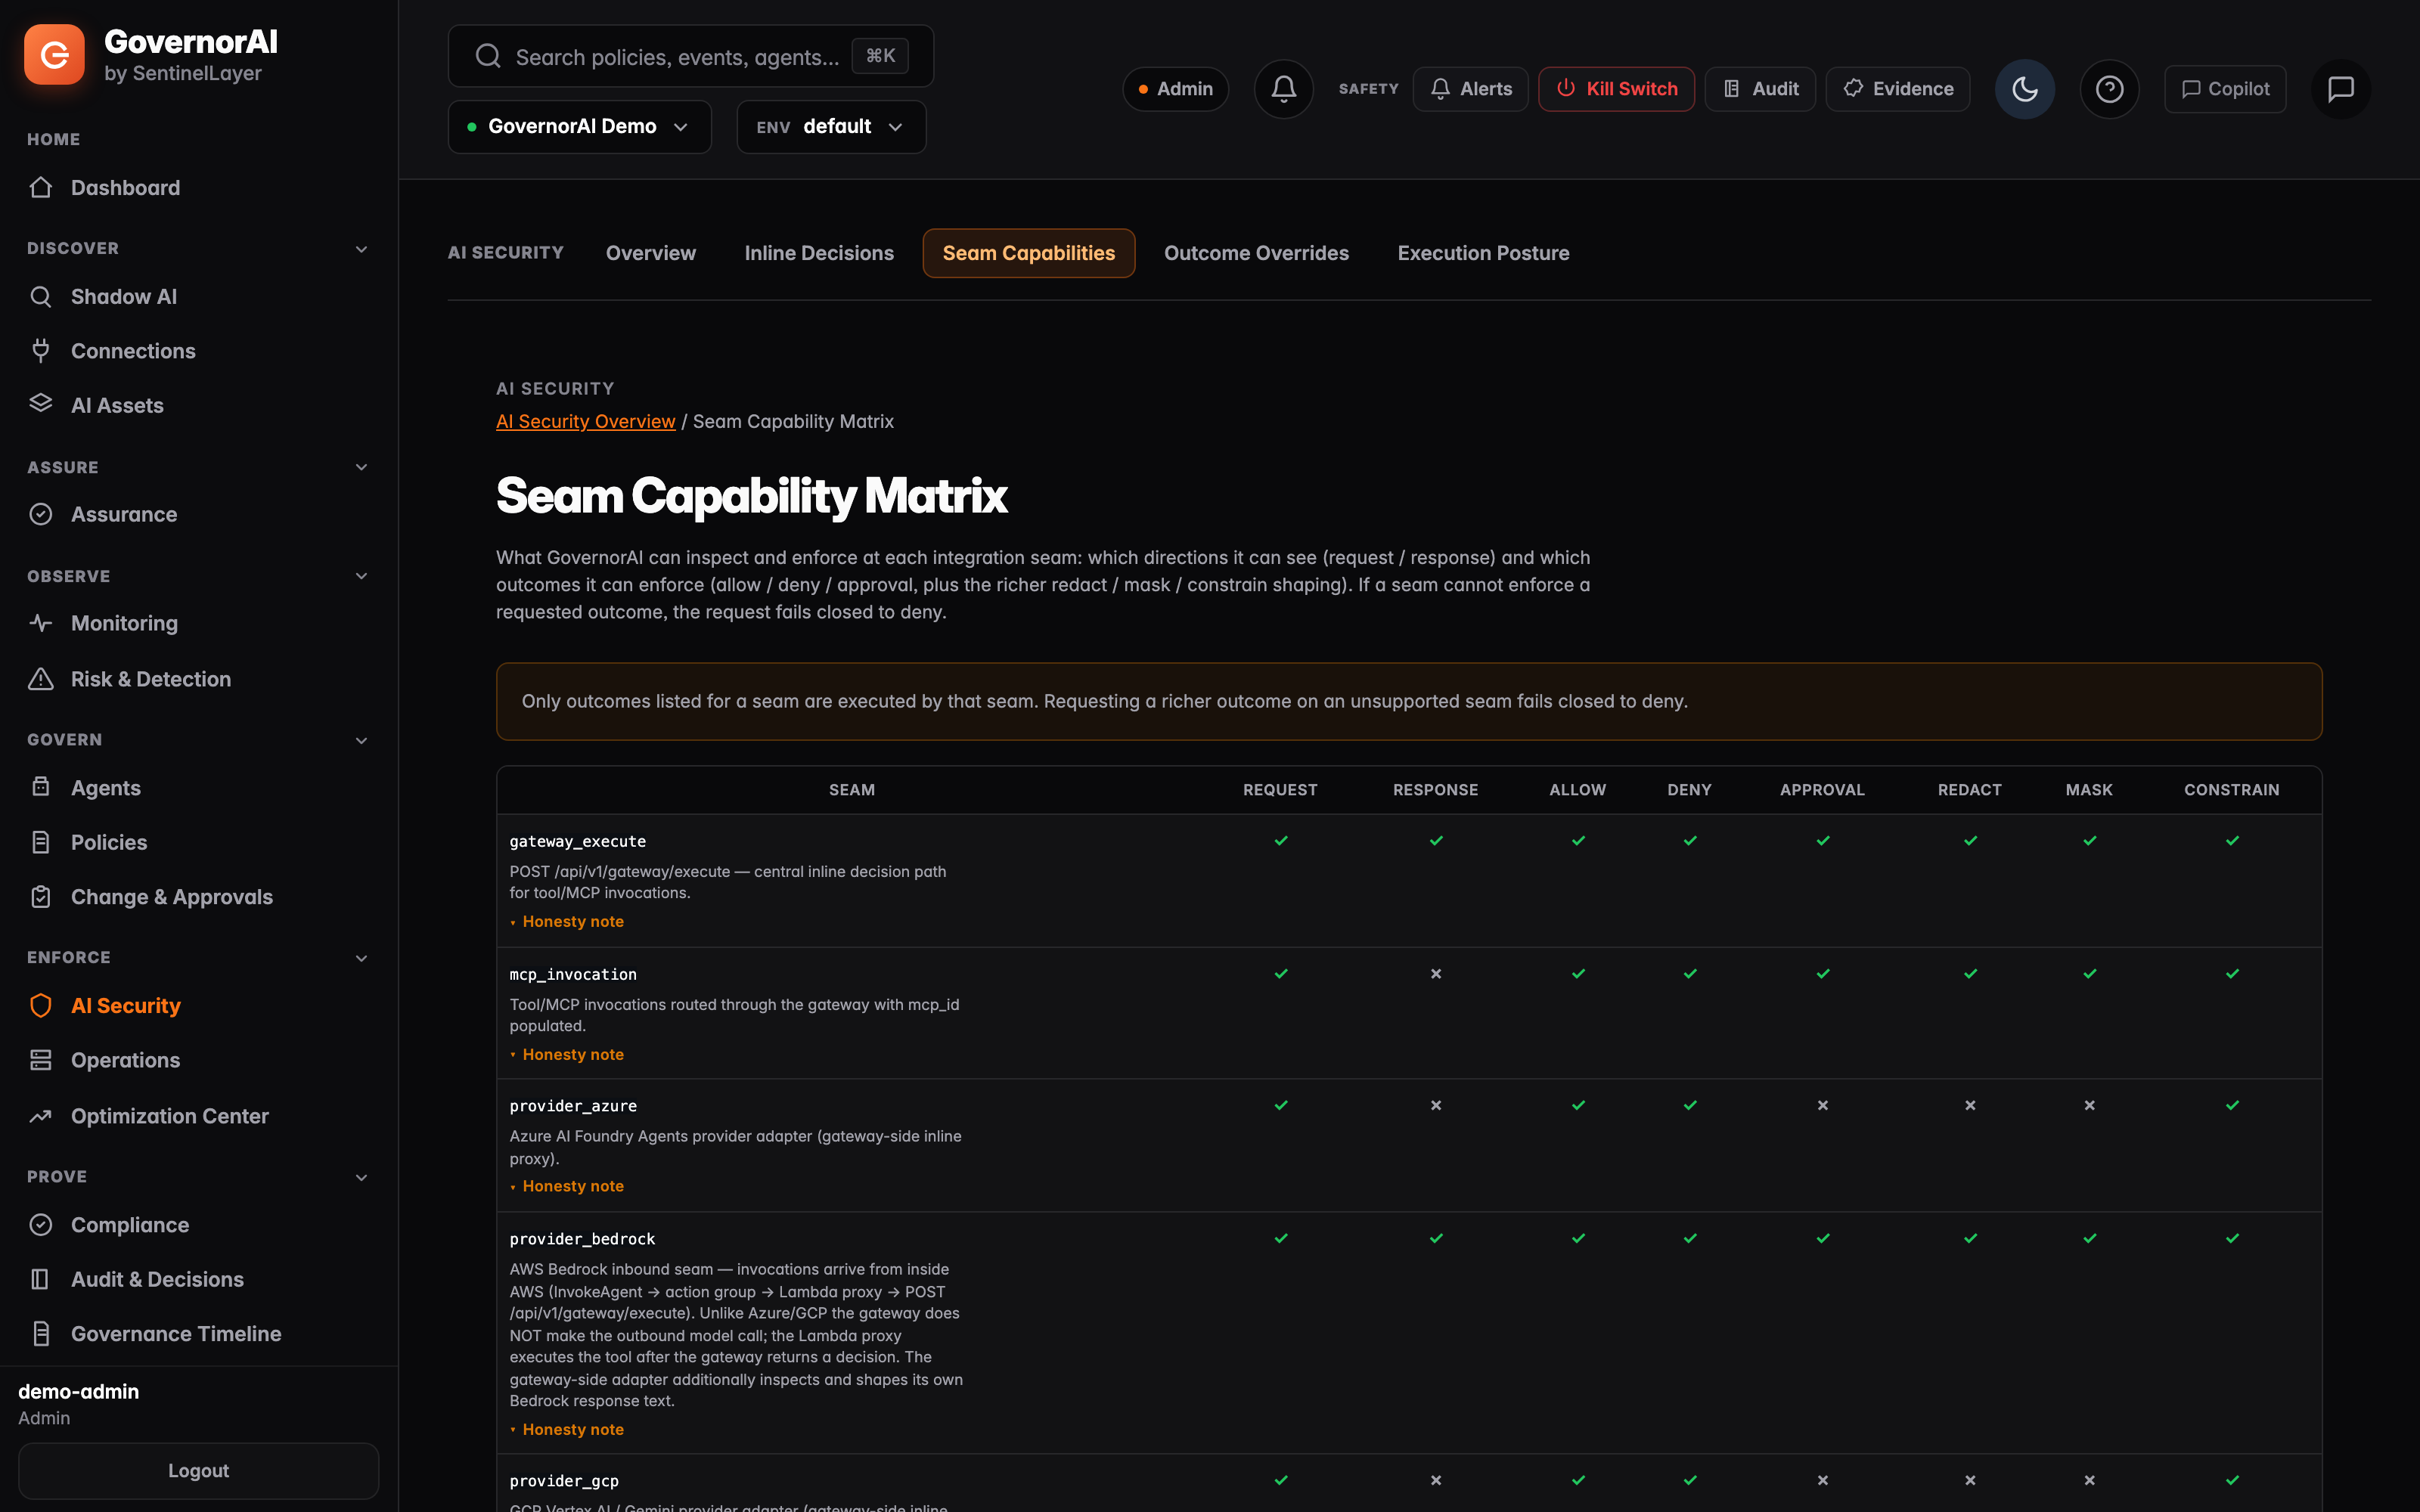The height and width of the screenshot is (1512, 2420).
Task: Open the Audit button in the header
Action: coord(1760,89)
